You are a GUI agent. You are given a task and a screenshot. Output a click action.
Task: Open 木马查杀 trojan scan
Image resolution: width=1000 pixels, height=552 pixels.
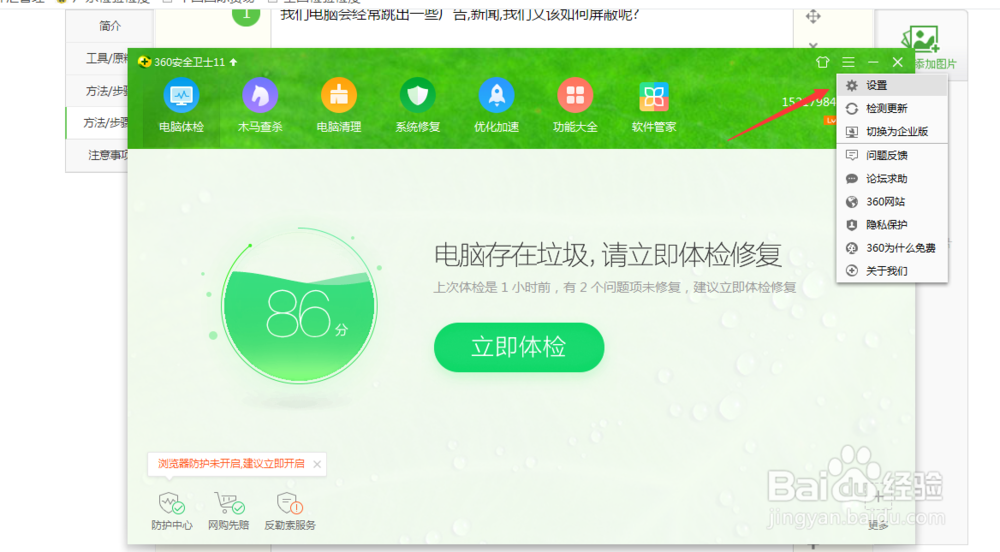pyautogui.click(x=260, y=106)
